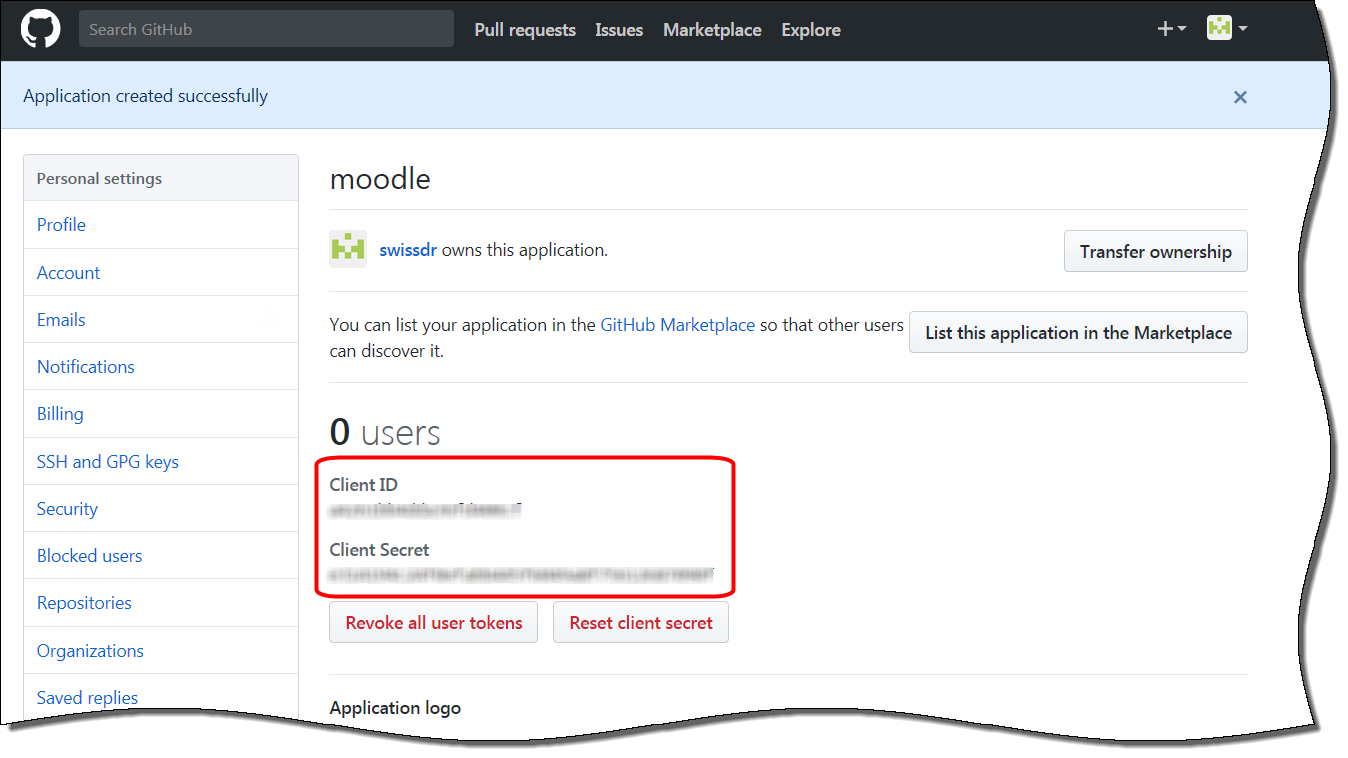Click the Personal settings sidebar header
The height and width of the screenshot is (758, 1348).
[x=99, y=178]
